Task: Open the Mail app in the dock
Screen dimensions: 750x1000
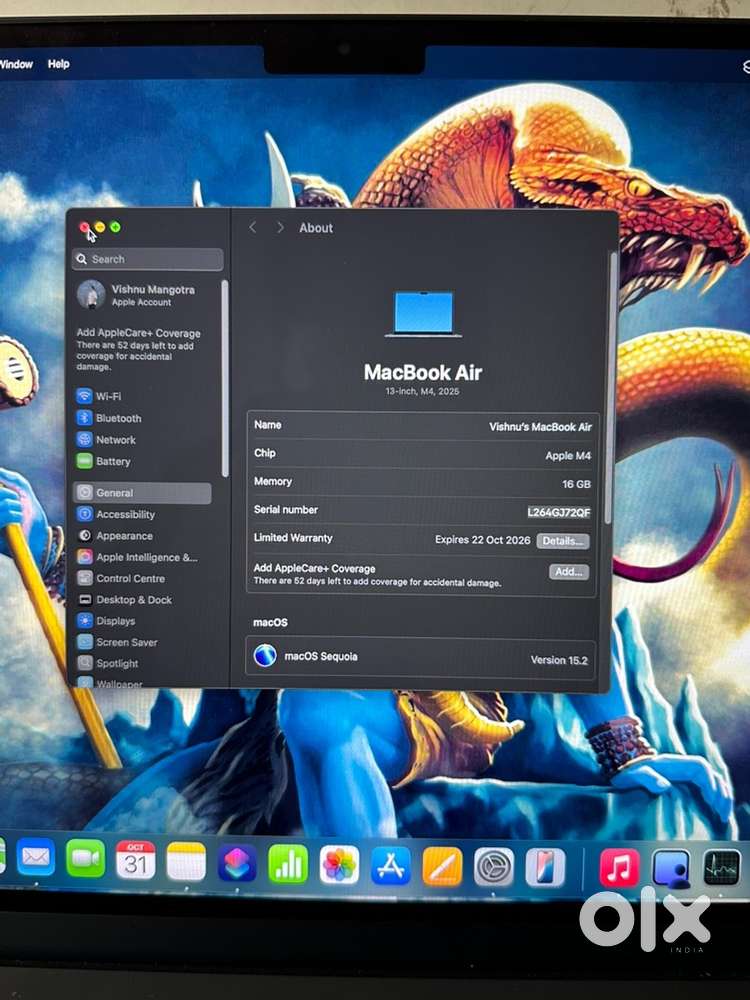Action: click(x=36, y=857)
